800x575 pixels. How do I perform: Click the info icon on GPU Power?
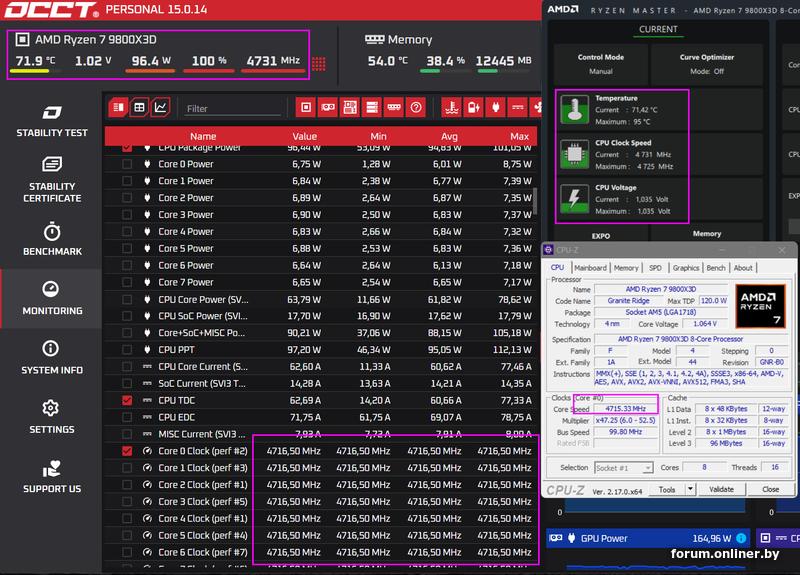click(741, 538)
